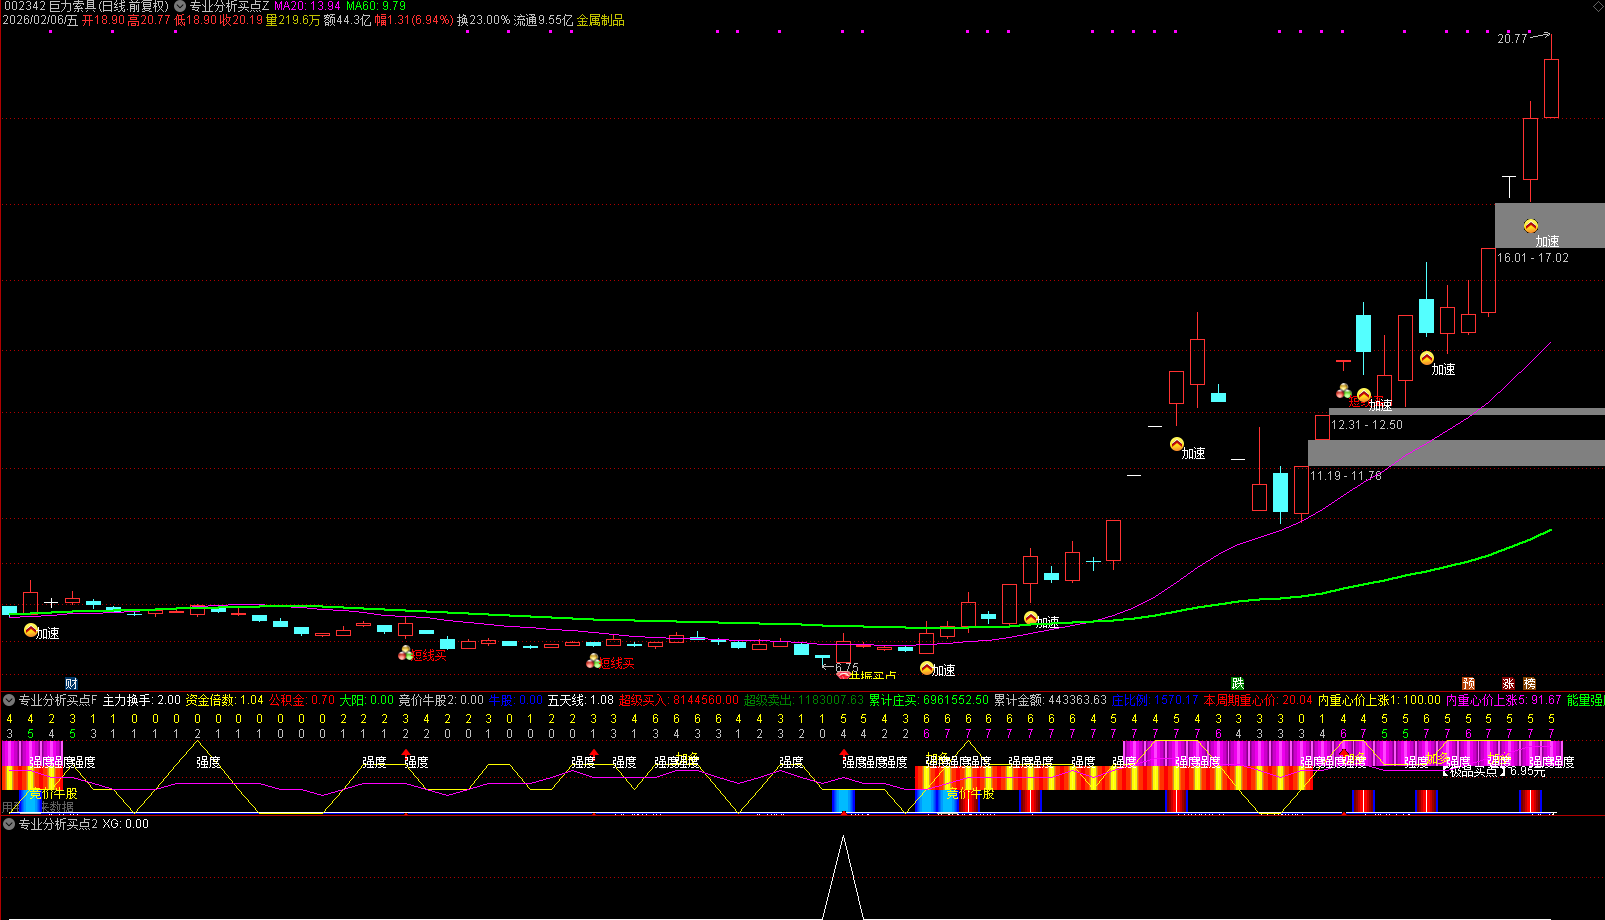
Task: Click the buy signal icon left of 12.31 zone
Action: (x=1344, y=391)
